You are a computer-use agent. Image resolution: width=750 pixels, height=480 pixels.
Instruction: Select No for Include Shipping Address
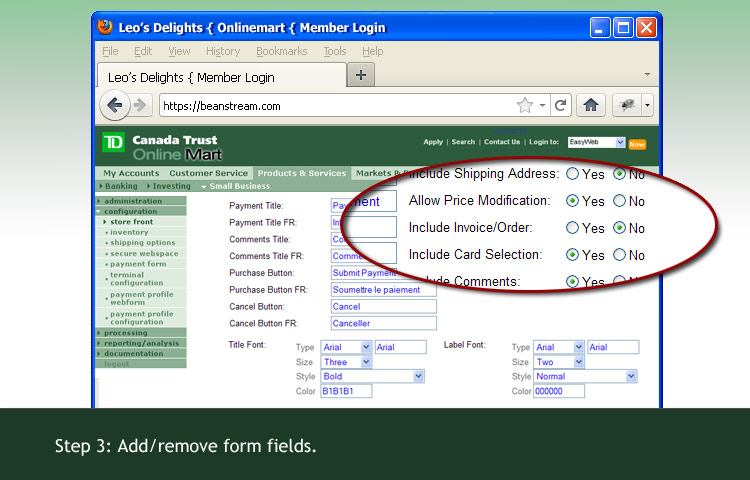619,174
